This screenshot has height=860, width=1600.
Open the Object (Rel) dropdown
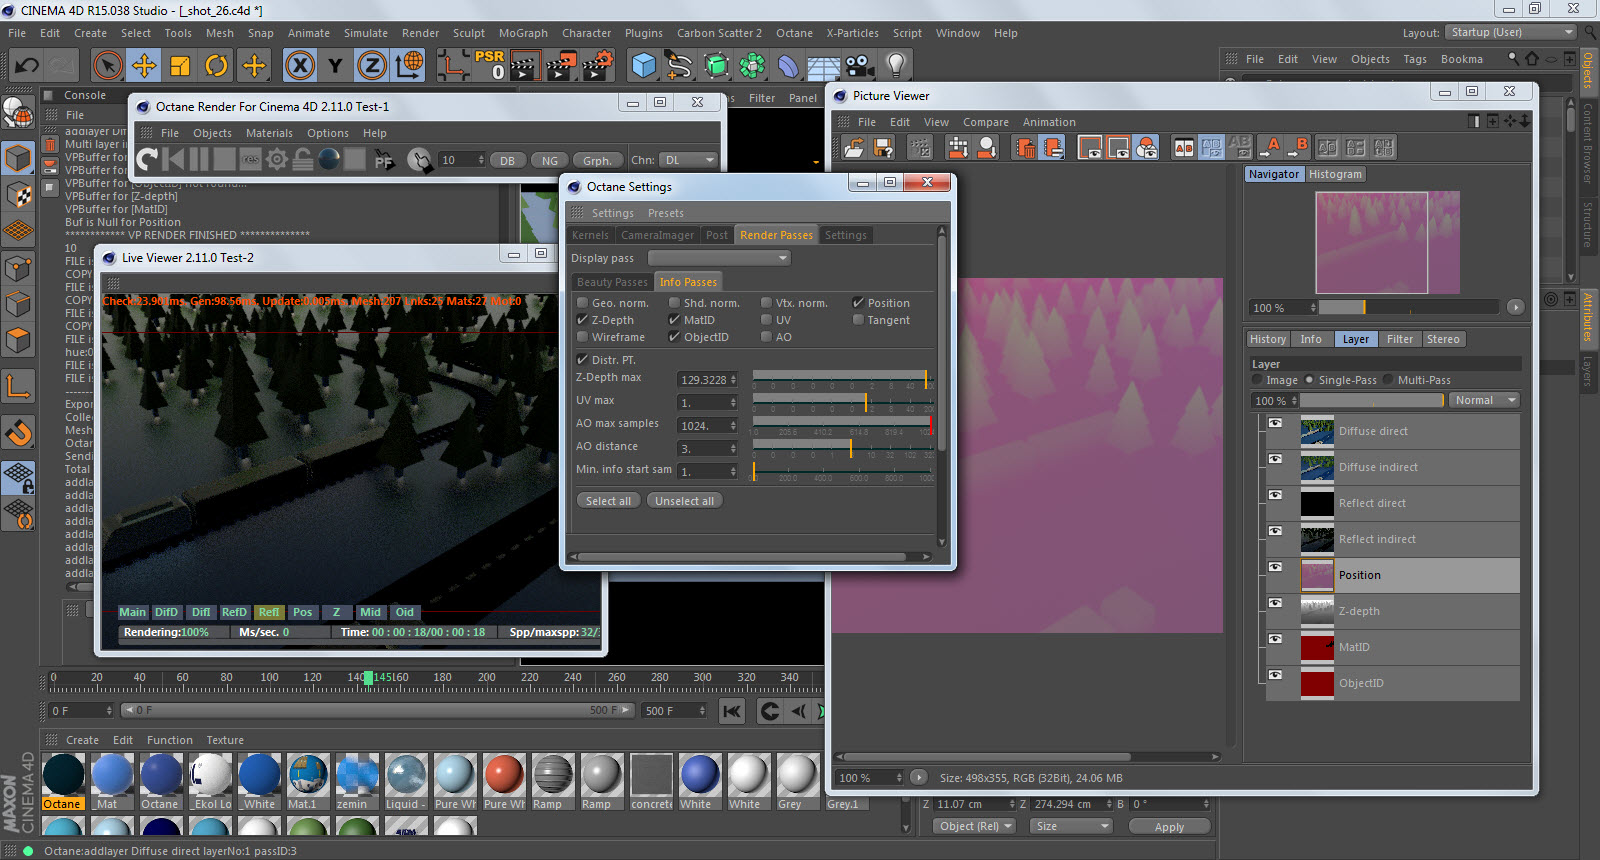coord(974,826)
